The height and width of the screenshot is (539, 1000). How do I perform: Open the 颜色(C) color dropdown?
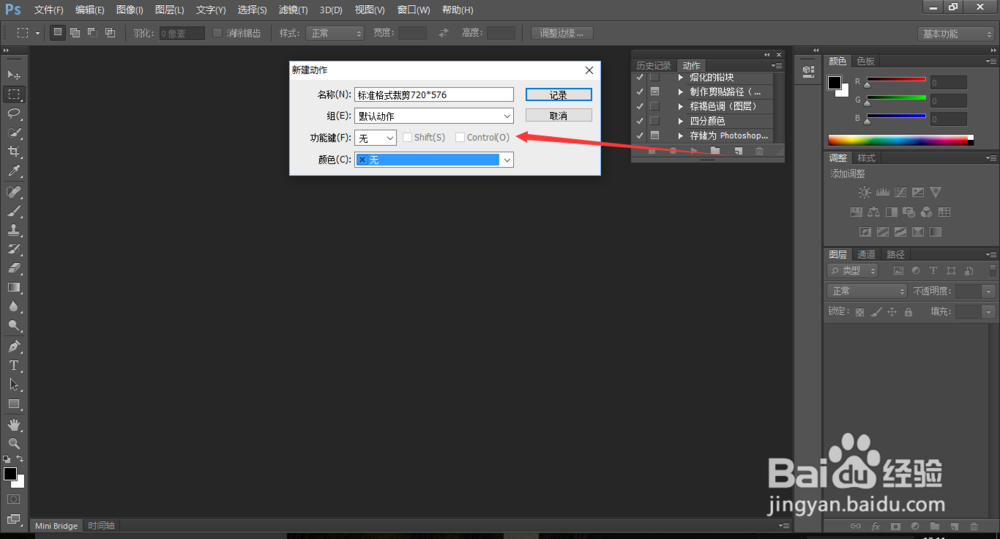434,159
